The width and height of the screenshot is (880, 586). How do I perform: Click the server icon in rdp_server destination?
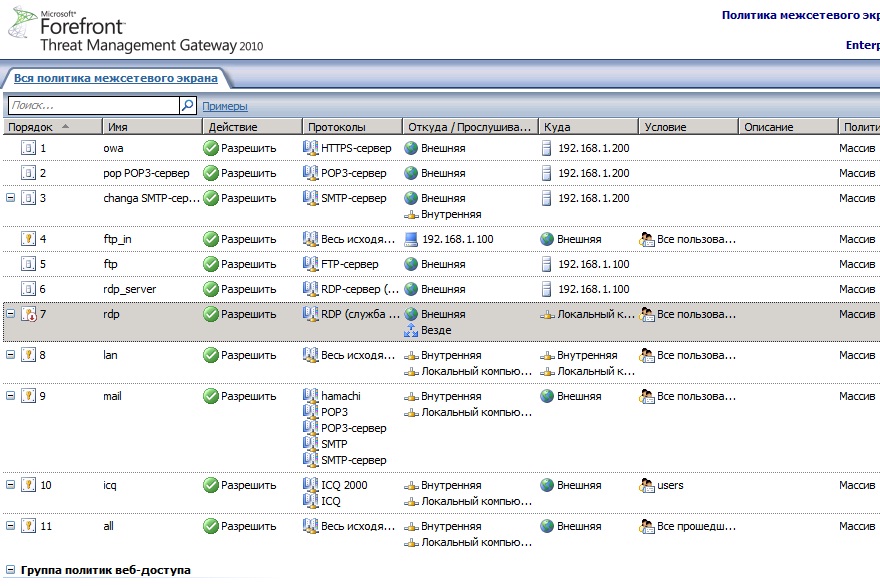tap(547, 289)
